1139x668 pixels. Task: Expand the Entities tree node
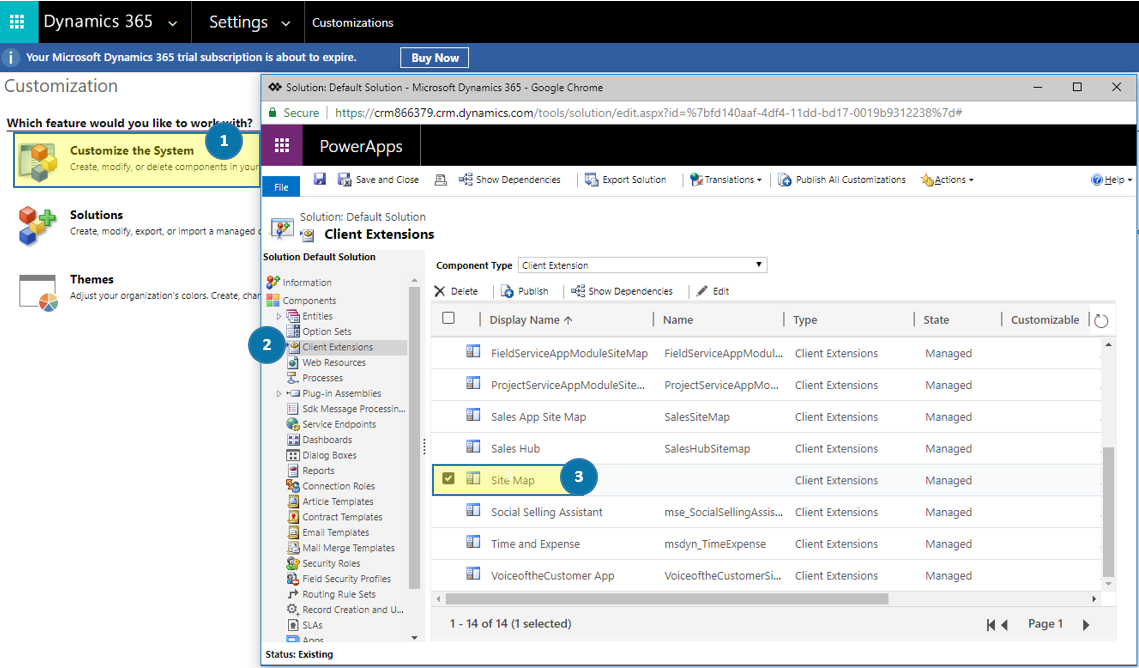click(279, 317)
